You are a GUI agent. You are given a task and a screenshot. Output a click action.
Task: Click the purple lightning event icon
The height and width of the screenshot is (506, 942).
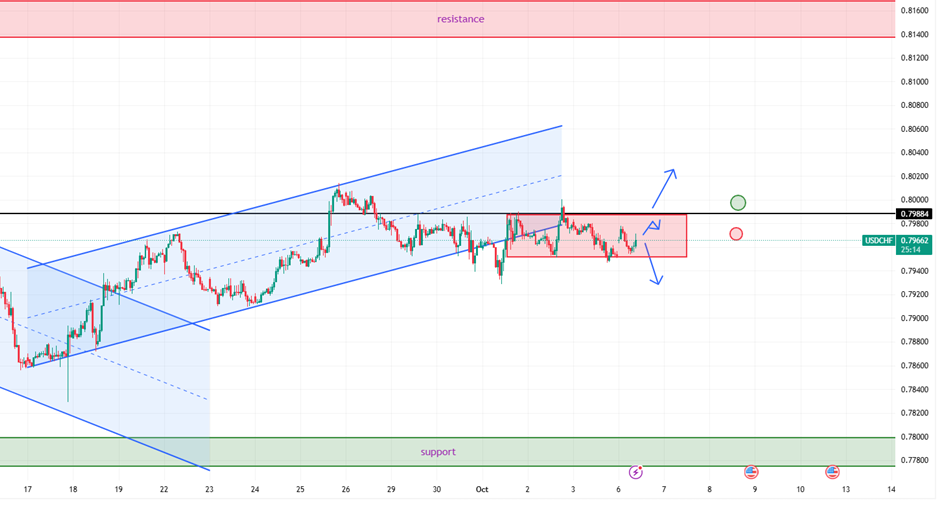tap(635, 472)
